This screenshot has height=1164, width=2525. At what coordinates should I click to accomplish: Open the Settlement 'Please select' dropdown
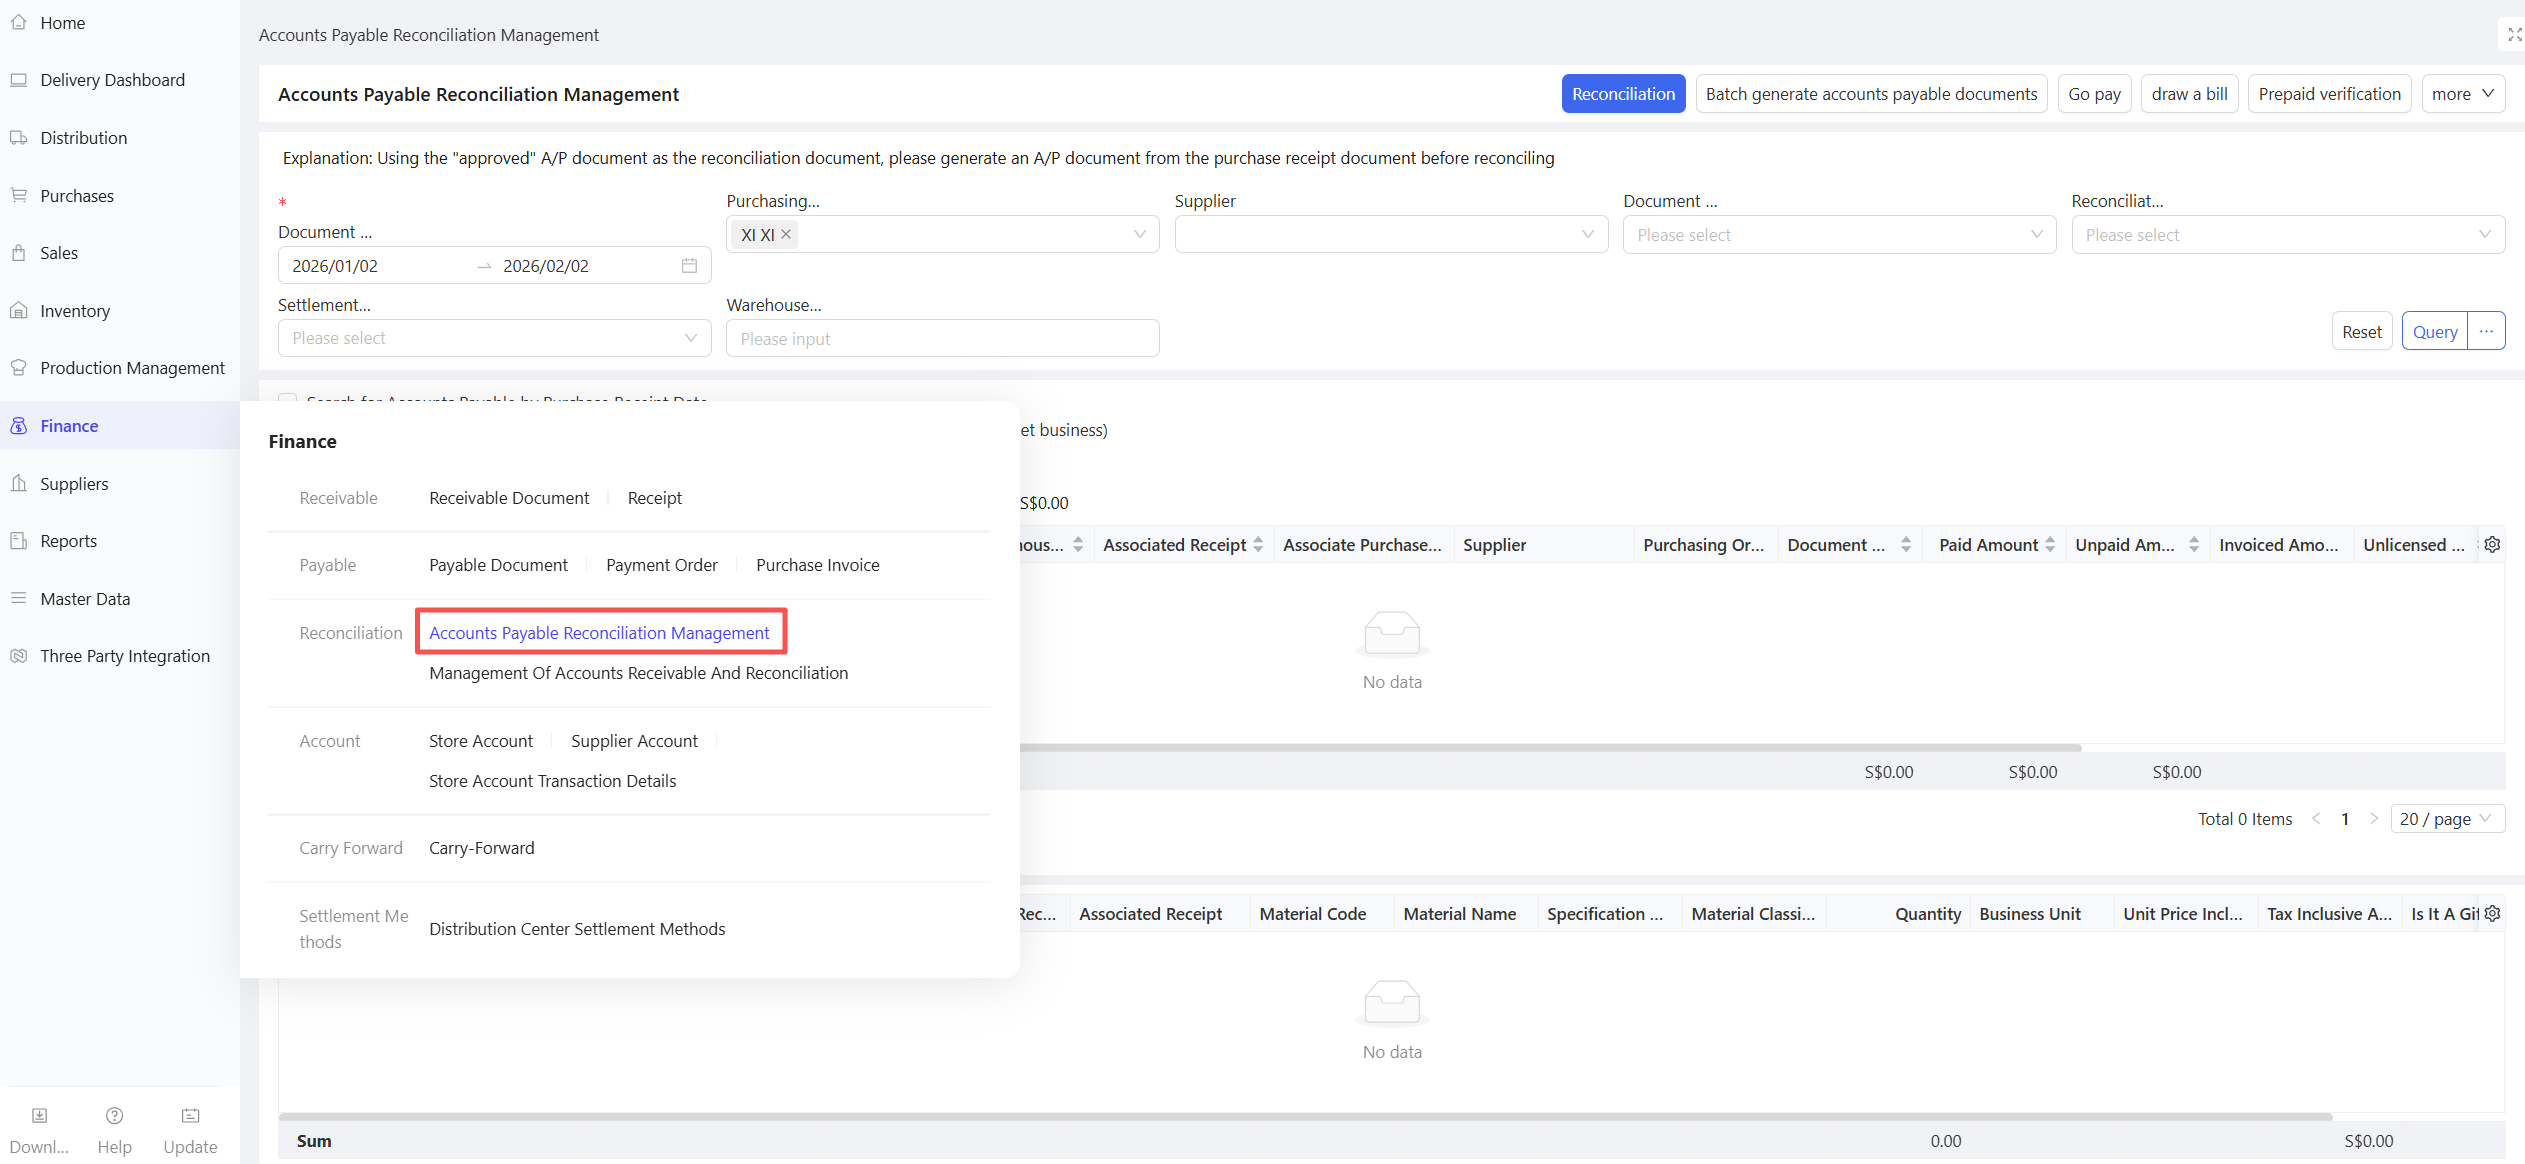coord(494,338)
